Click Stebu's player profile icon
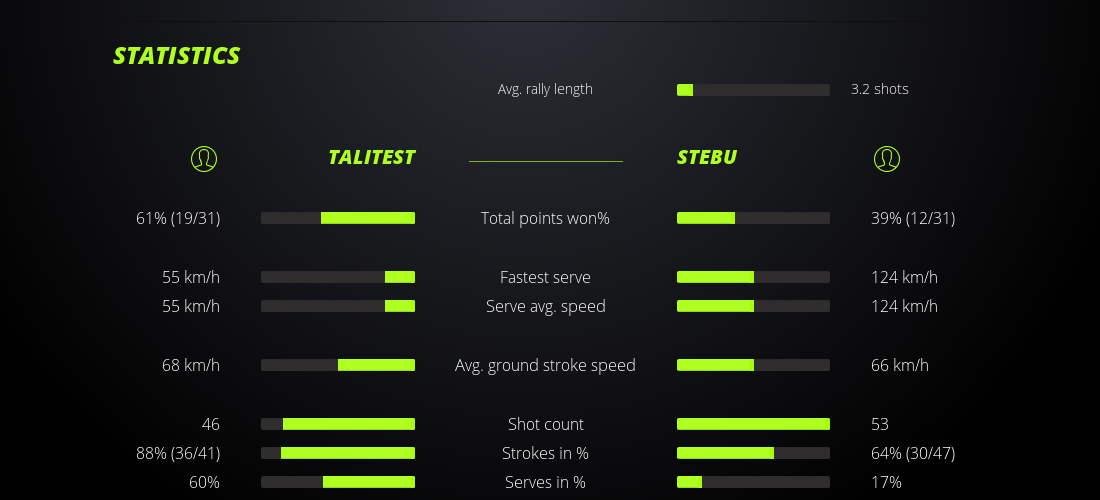1100x500 pixels. [x=887, y=158]
